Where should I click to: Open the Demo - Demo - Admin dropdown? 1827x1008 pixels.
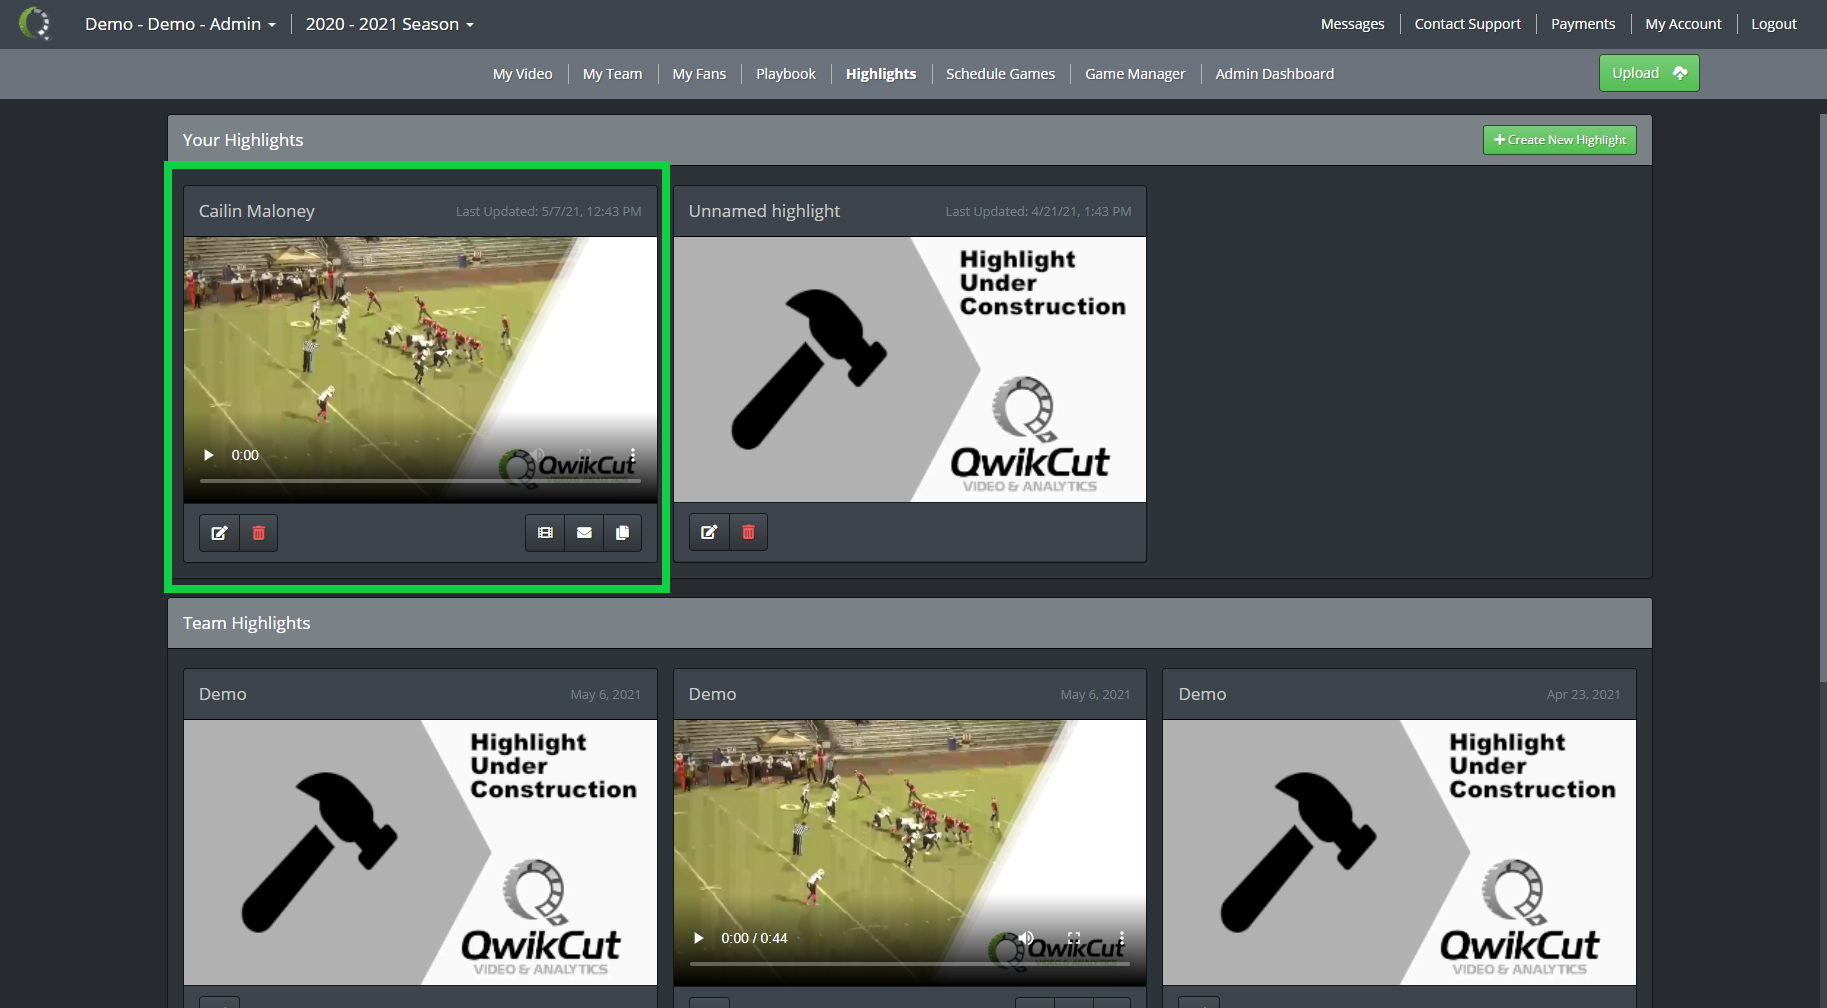point(180,23)
